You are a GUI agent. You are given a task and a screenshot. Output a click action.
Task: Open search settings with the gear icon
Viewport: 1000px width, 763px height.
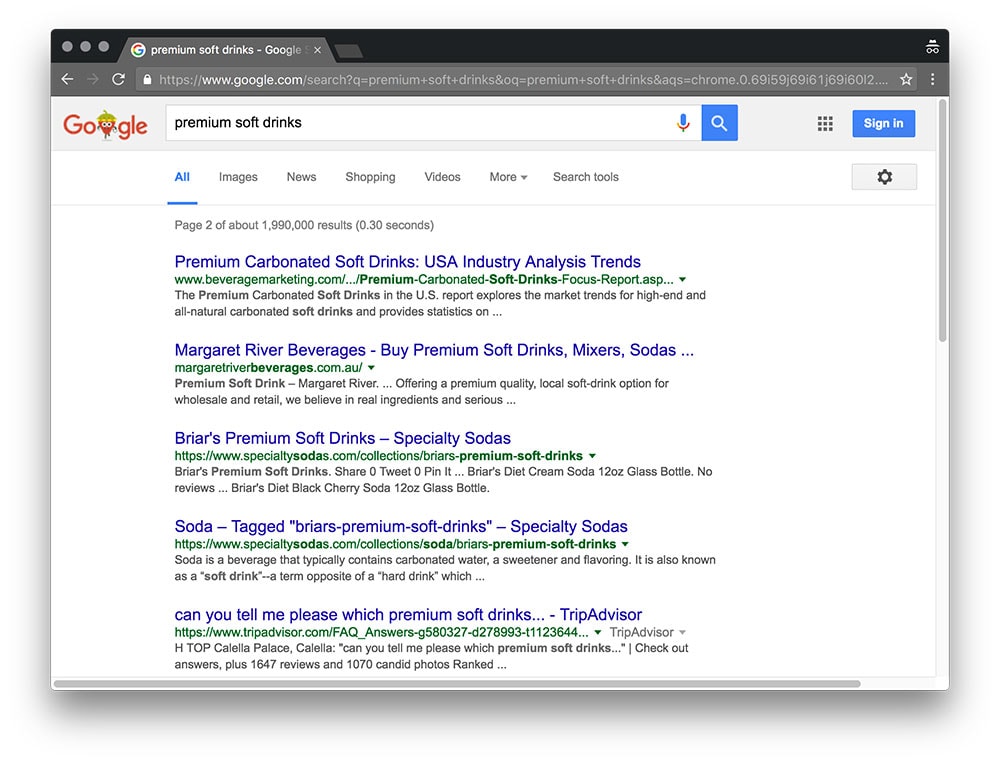(884, 177)
